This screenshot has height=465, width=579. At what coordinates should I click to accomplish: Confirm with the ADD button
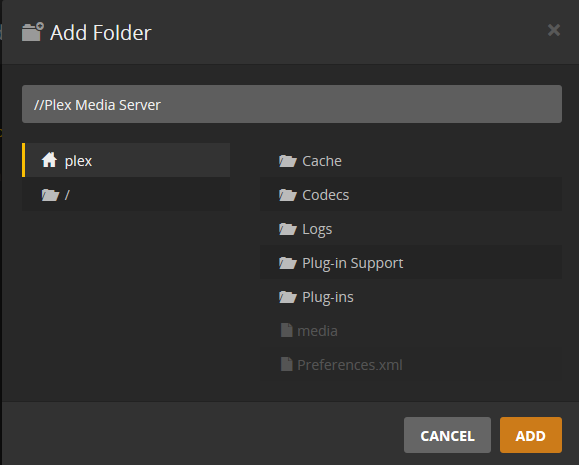click(531, 435)
